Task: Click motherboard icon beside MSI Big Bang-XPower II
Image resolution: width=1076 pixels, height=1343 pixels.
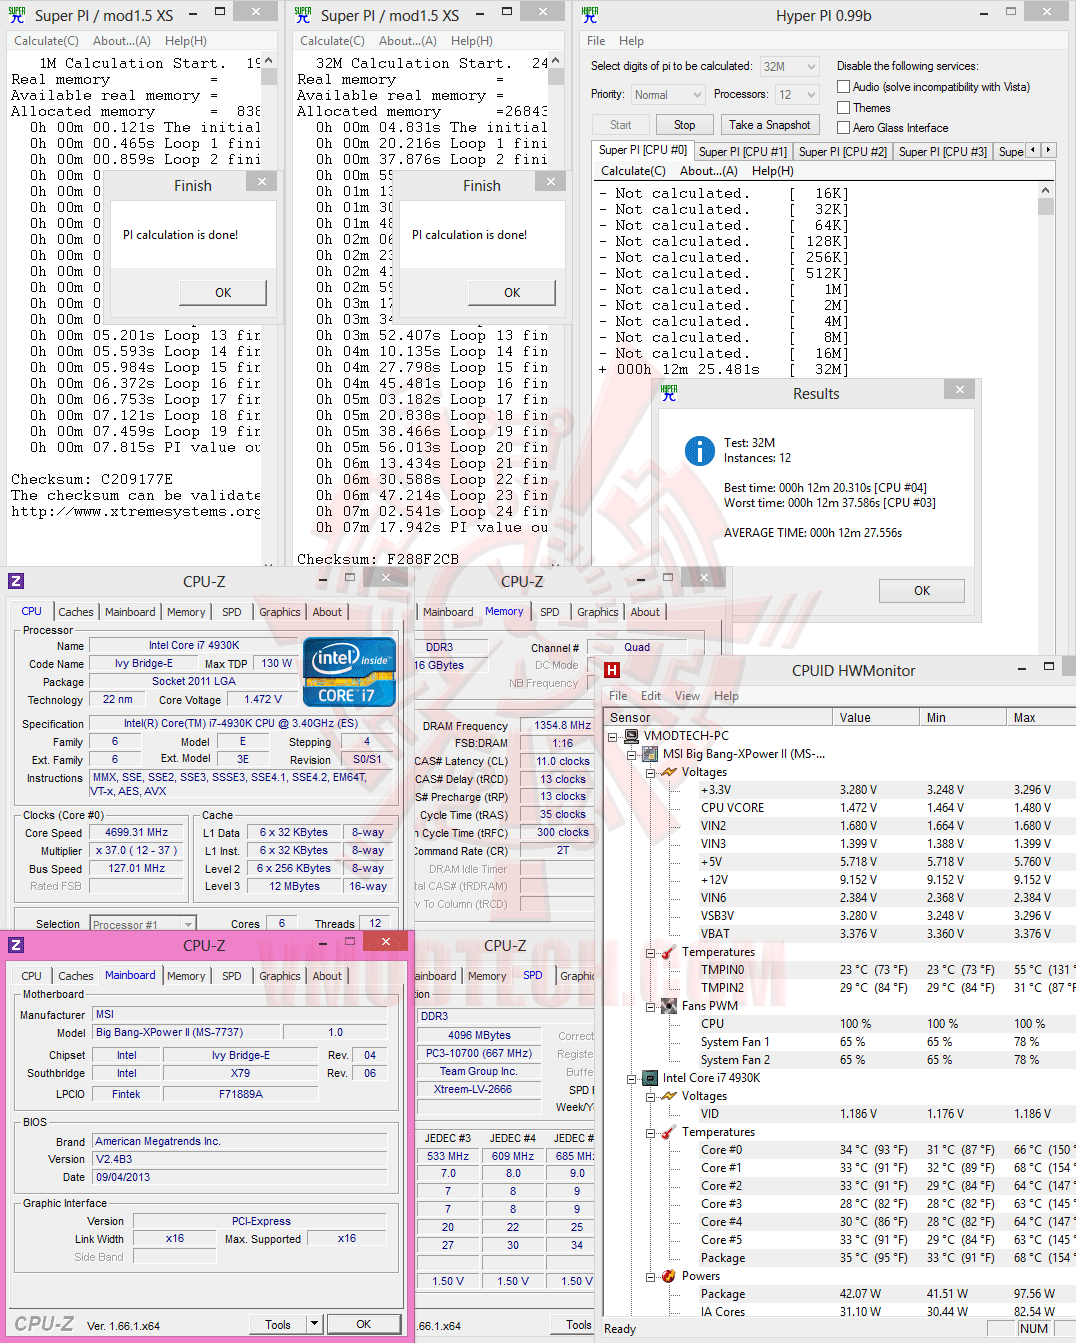Action: point(650,754)
